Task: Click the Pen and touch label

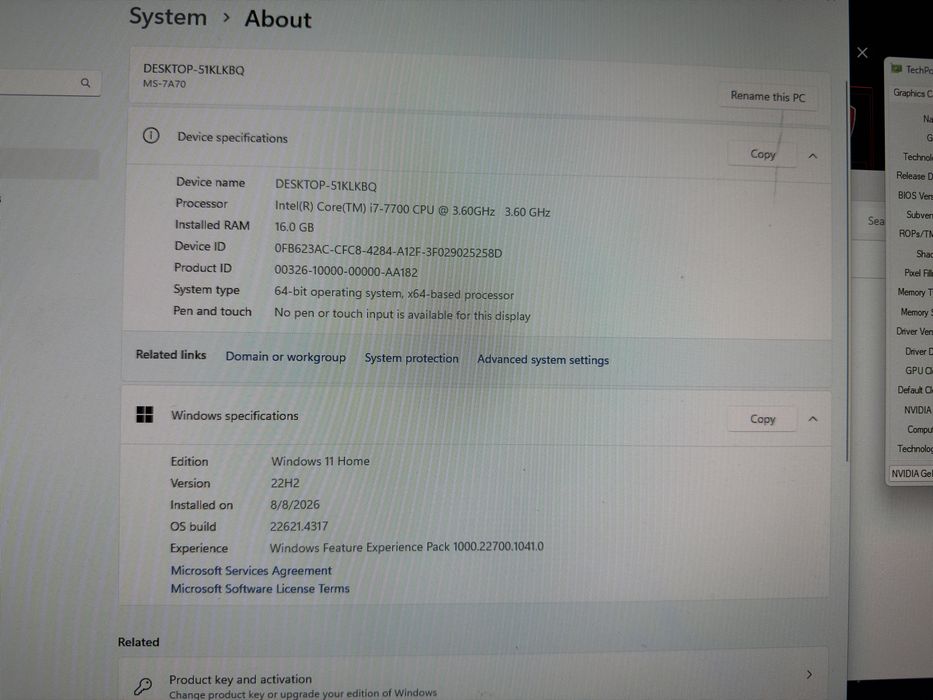Action: [x=212, y=311]
